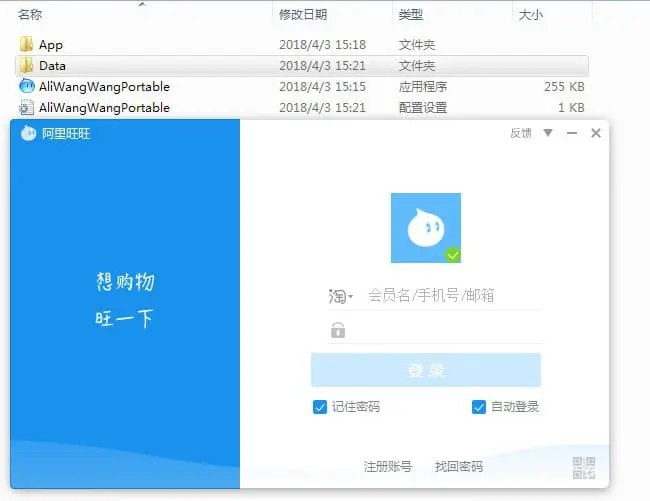Viewport: 650px width, 501px height.
Task: Click the green online status check badge
Action: click(x=453, y=255)
